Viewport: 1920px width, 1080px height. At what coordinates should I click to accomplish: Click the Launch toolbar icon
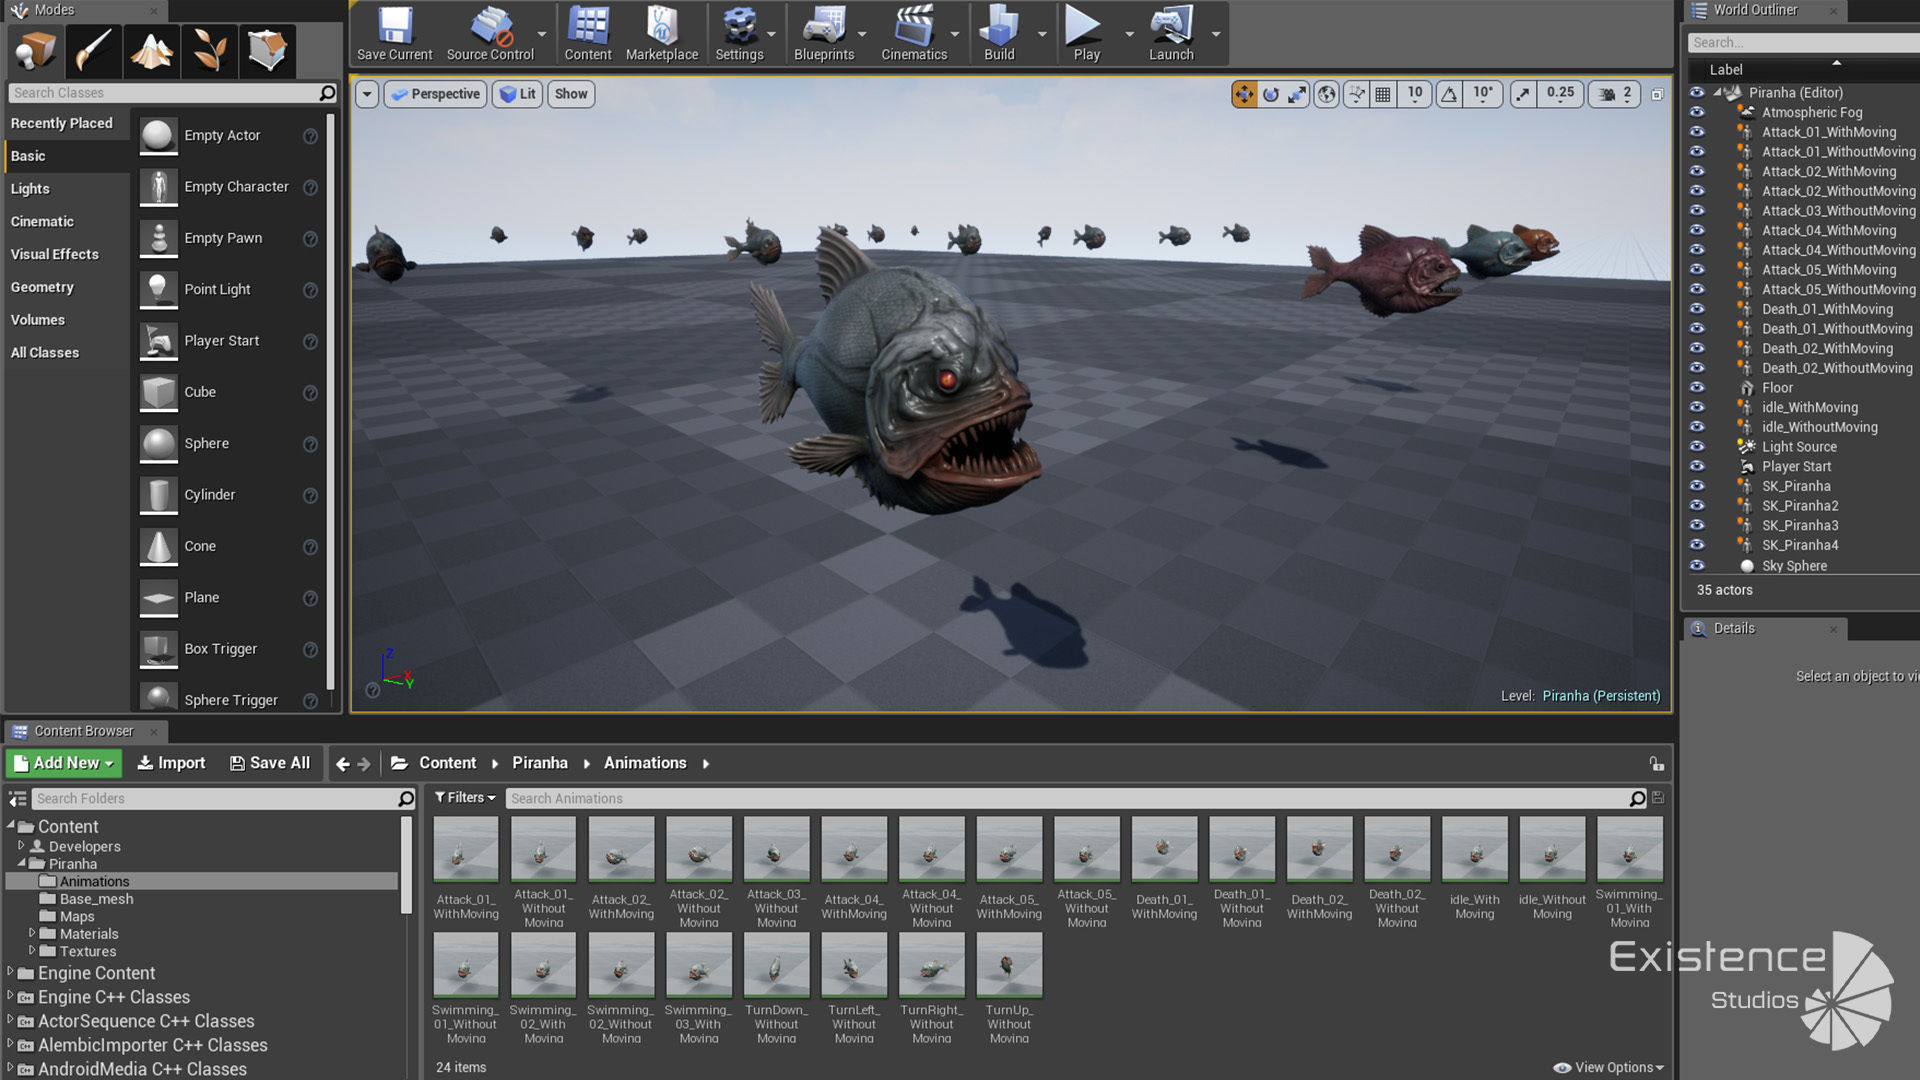1171,33
